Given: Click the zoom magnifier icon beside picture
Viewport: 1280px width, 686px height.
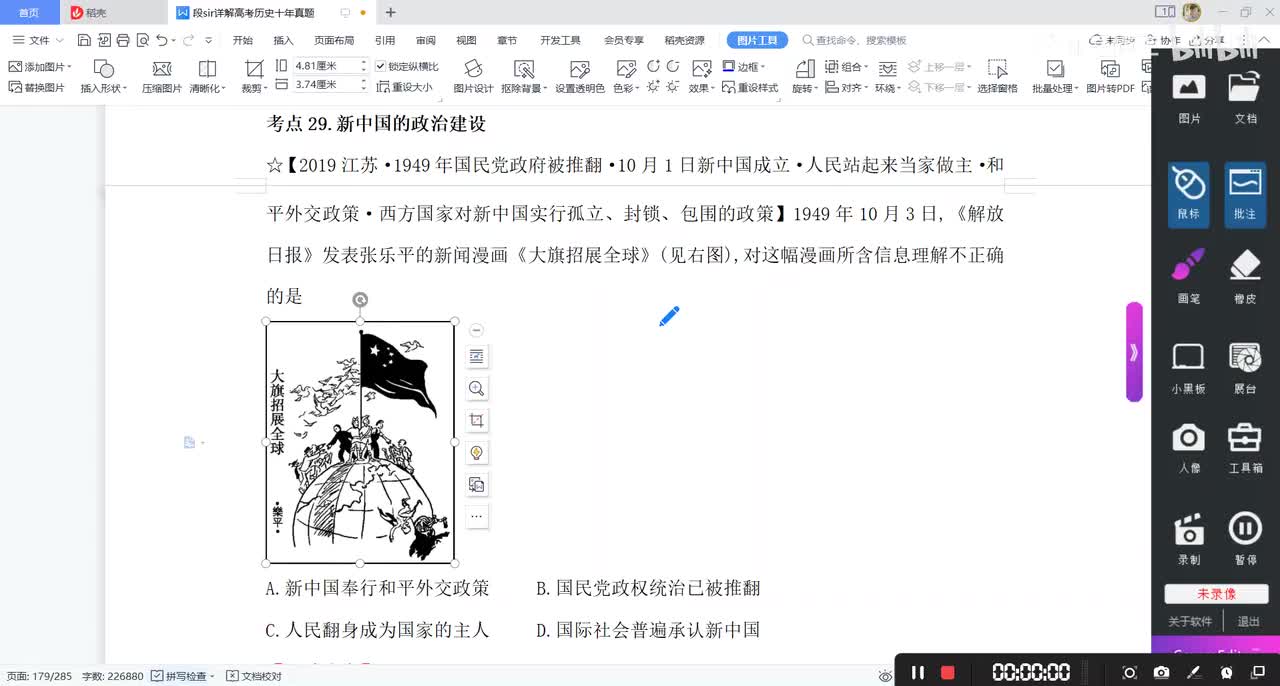Looking at the screenshot, I should [x=477, y=388].
